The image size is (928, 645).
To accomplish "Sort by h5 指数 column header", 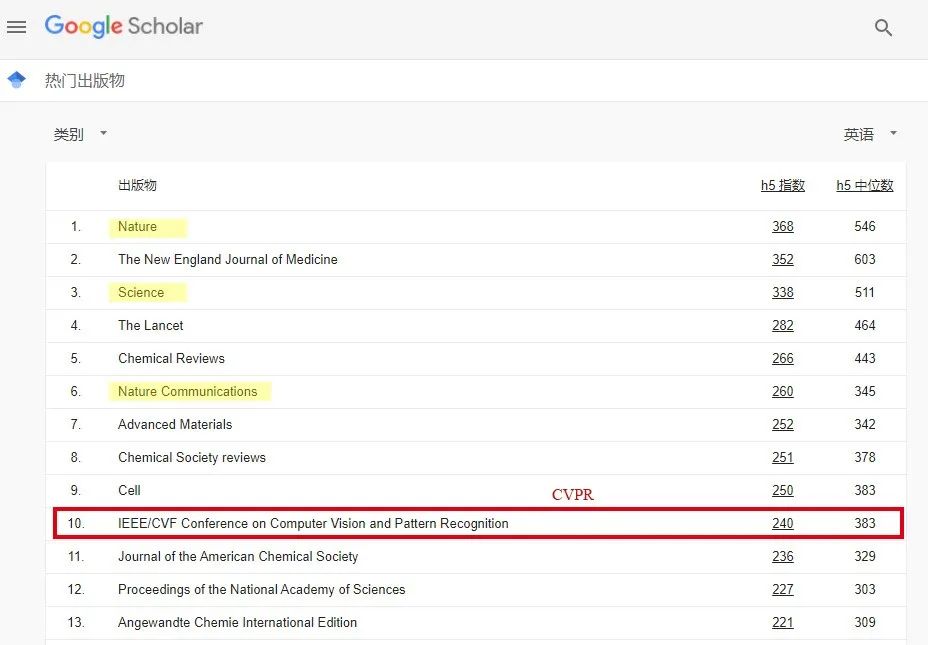I will coord(782,185).
